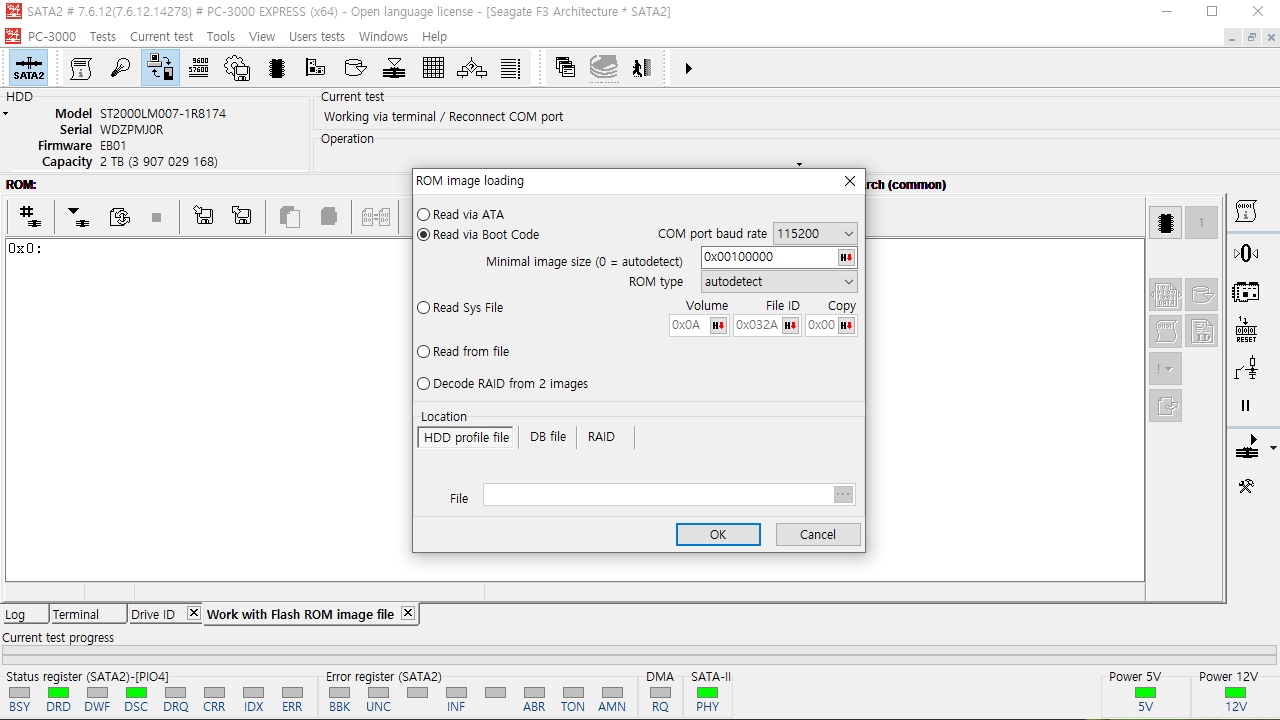The width and height of the screenshot is (1280, 720).
Task: Open the Users tests menu
Action: coord(317,36)
